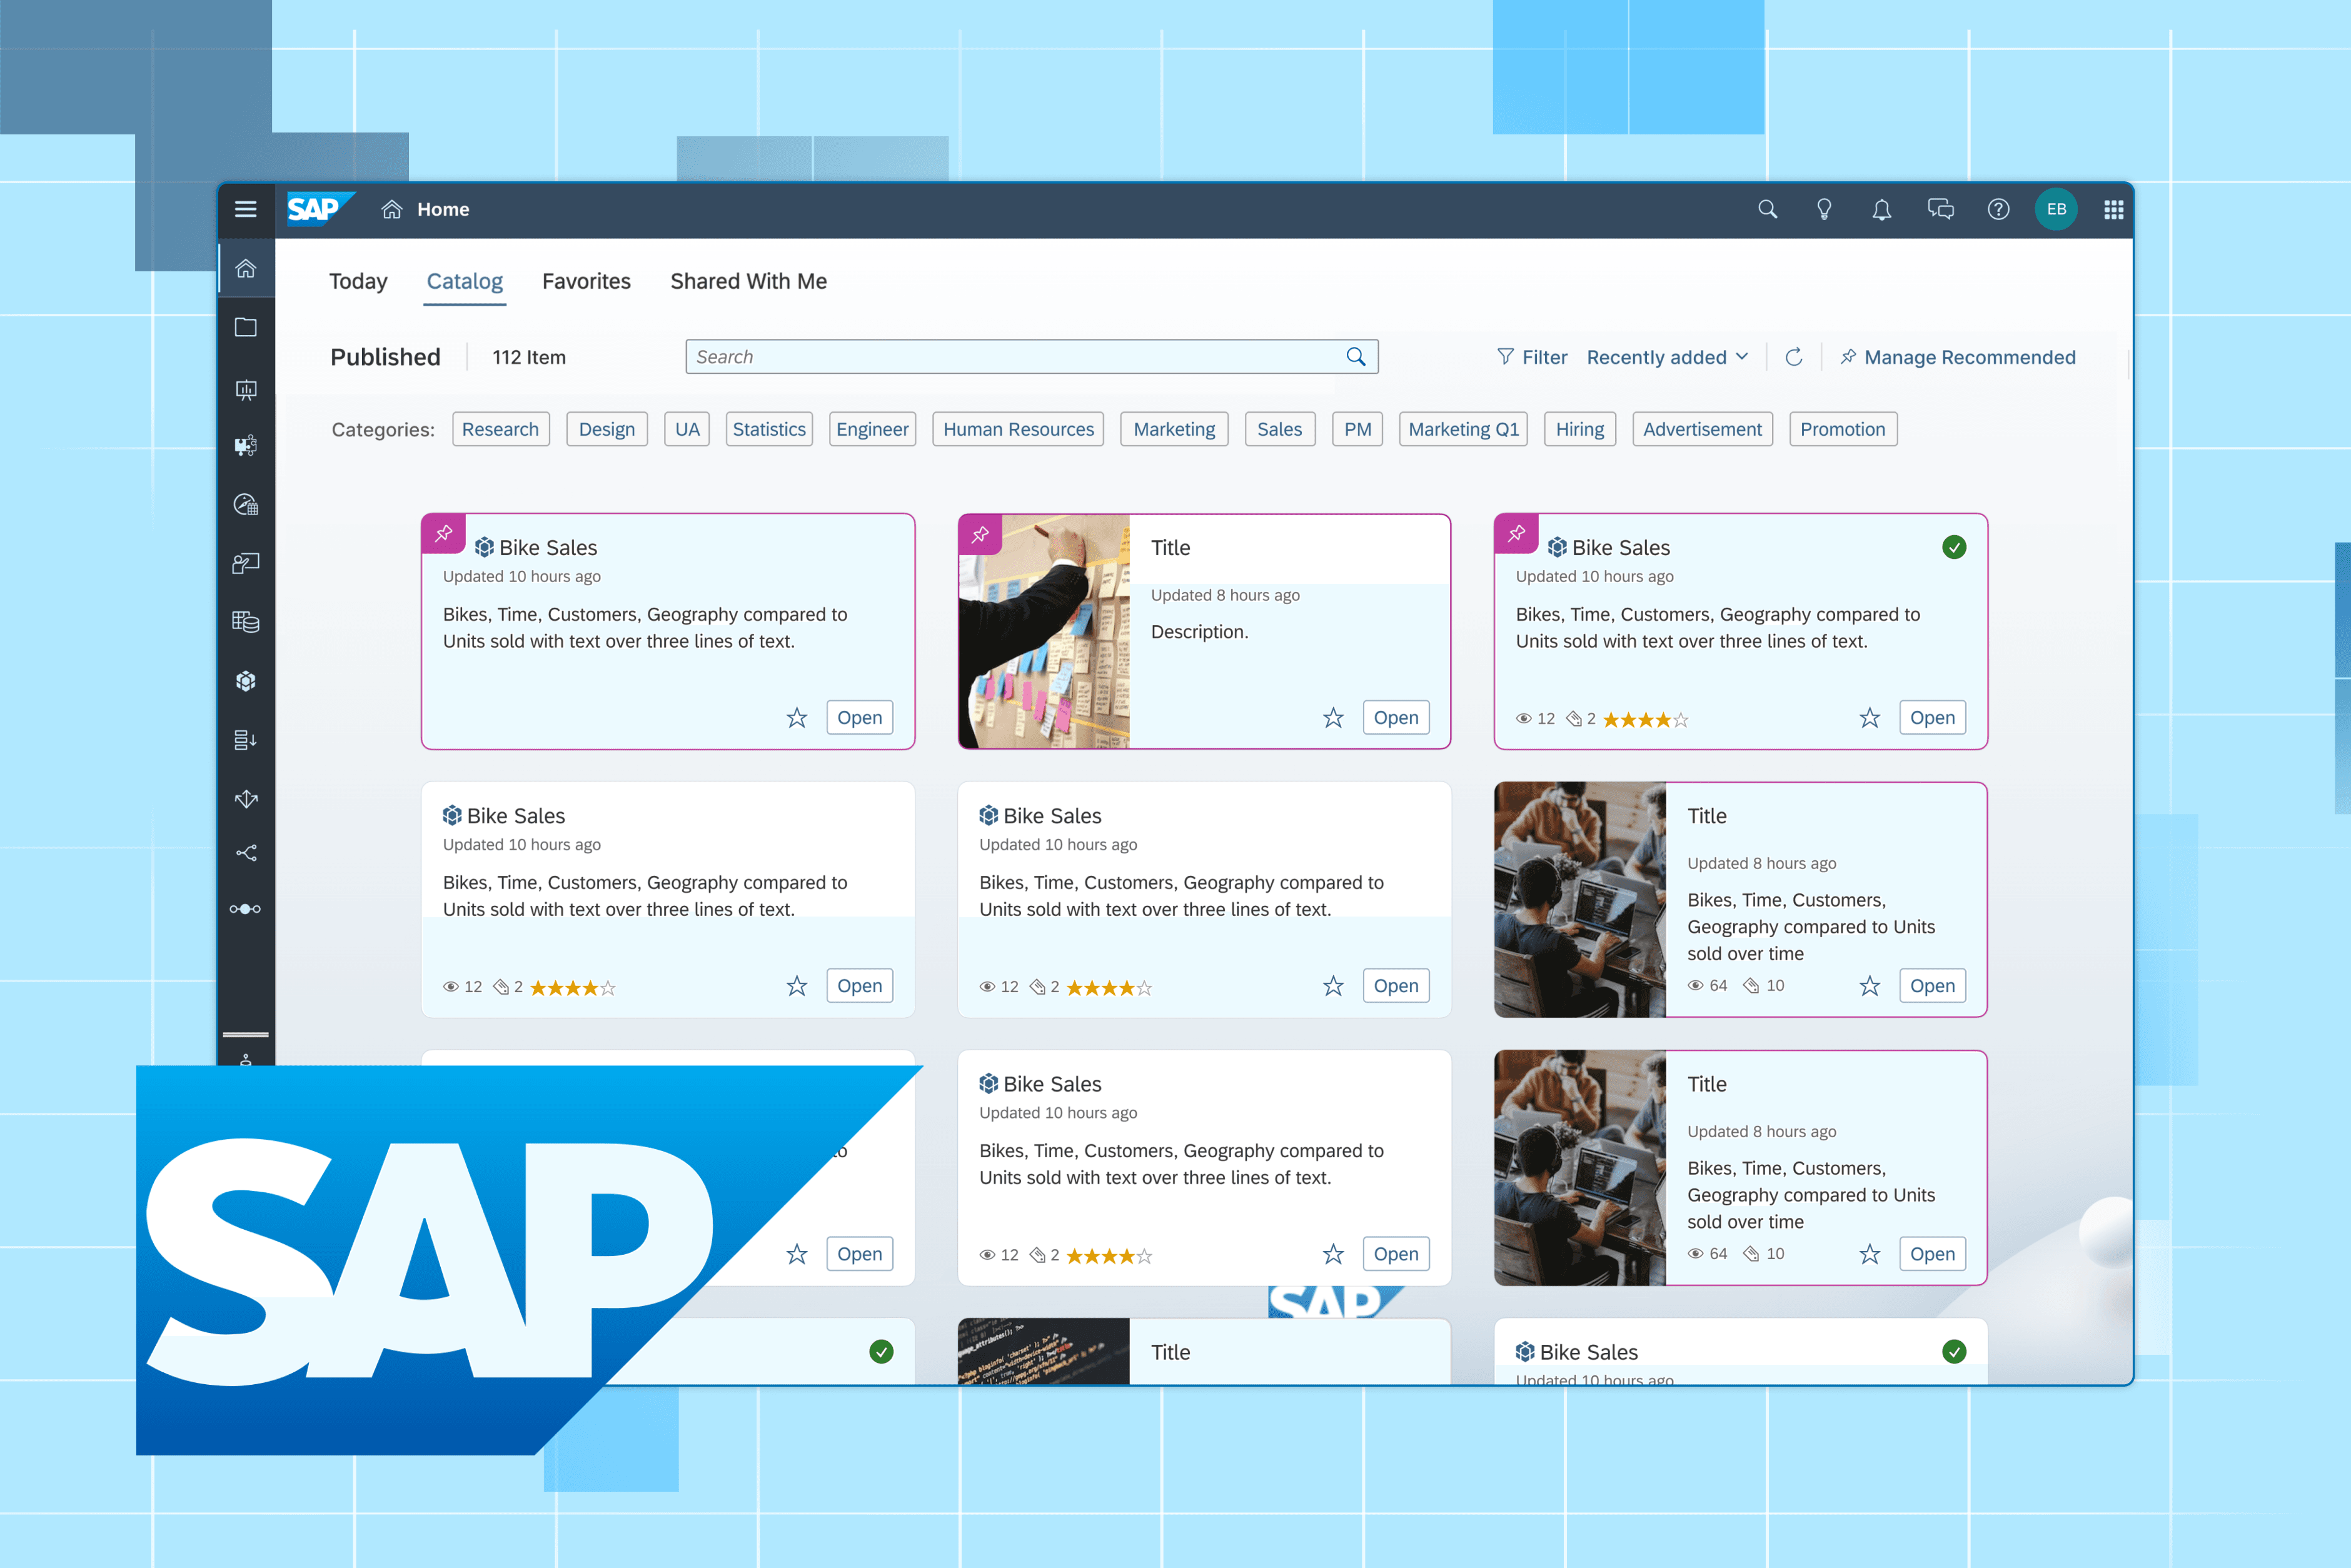Select the Human Resources category
Screen dimensions: 2351x1568
tap(1018, 429)
